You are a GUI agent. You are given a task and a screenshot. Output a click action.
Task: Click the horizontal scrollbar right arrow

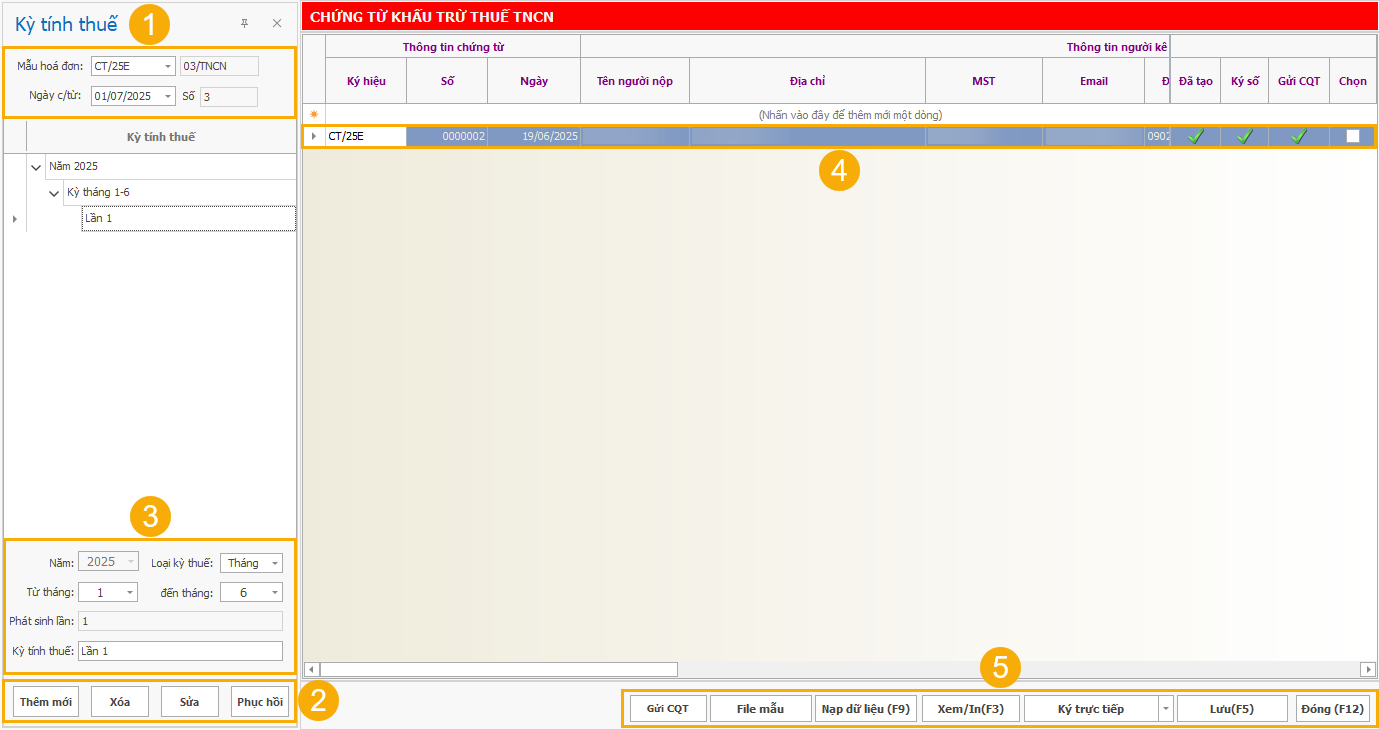click(x=1368, y=669)
